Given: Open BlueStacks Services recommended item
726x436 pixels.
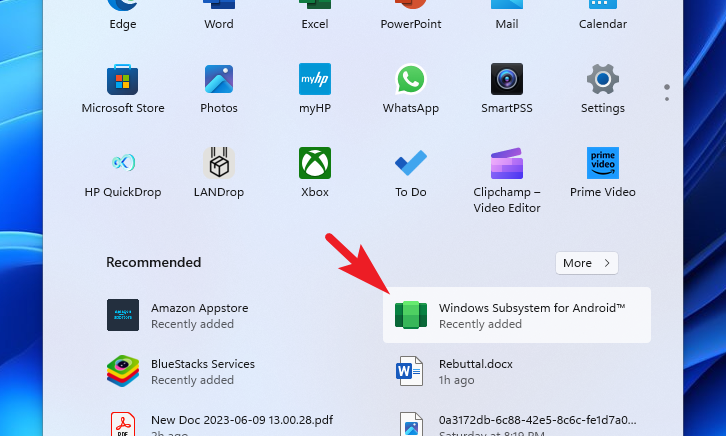Looking at the screenshot, I should [230, 371].
